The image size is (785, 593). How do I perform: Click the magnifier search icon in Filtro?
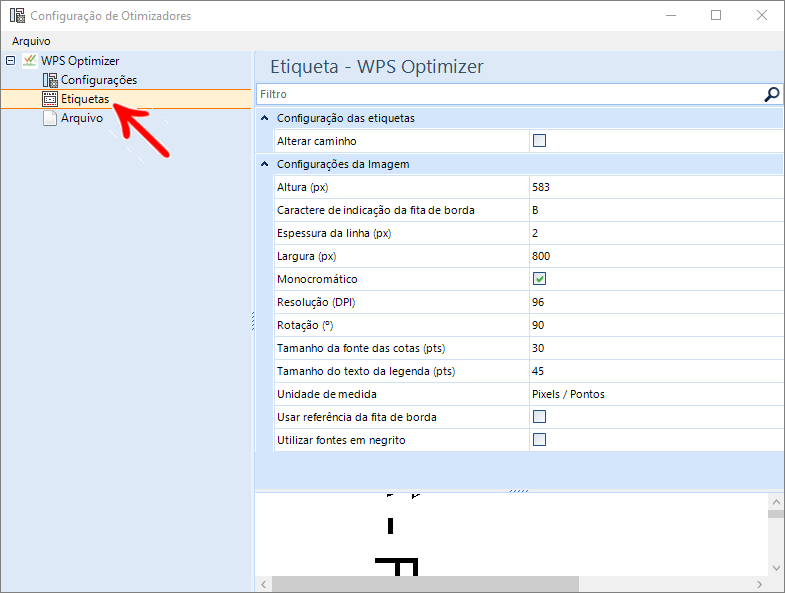click(771, 94)
